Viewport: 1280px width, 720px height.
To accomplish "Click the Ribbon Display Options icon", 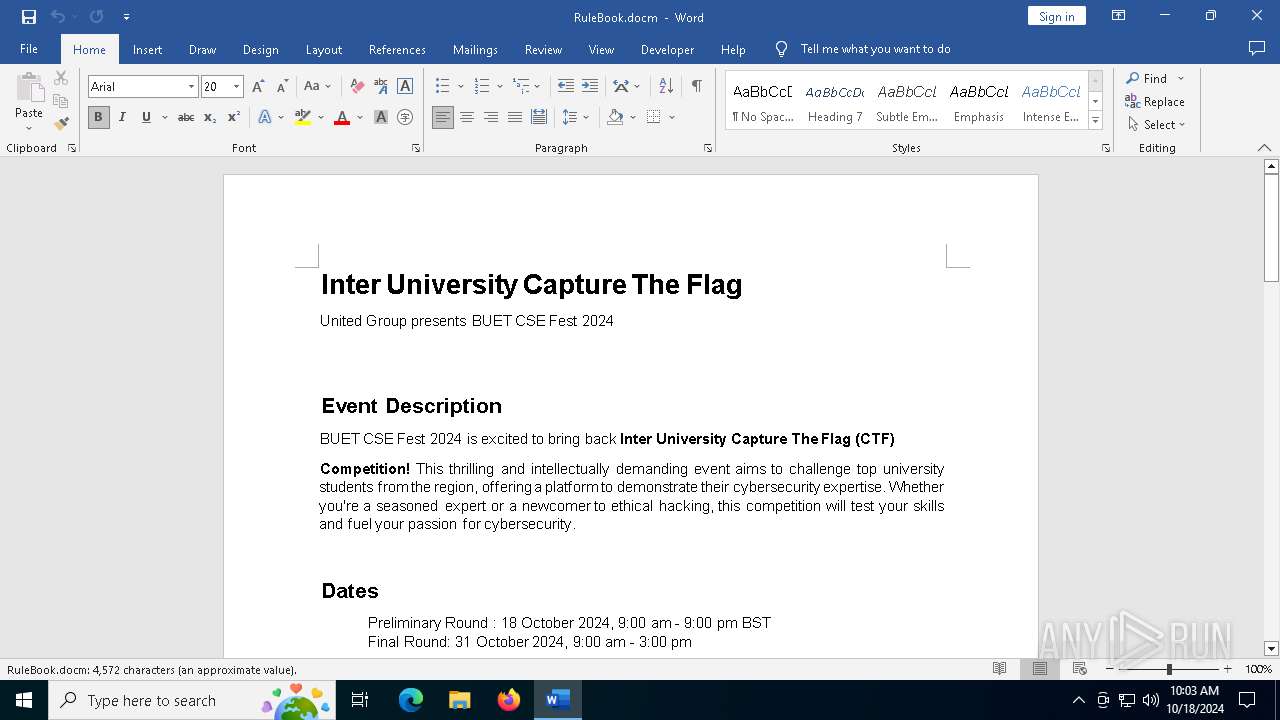I will pyautogui.click(x=1119, y=16).
